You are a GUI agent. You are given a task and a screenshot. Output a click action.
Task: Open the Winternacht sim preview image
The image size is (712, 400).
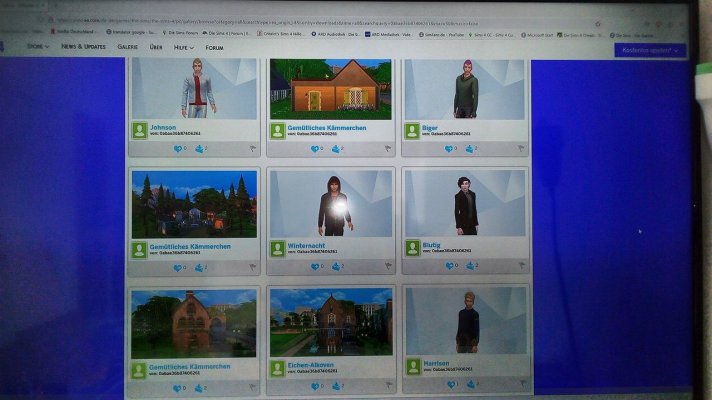point(331,203)
